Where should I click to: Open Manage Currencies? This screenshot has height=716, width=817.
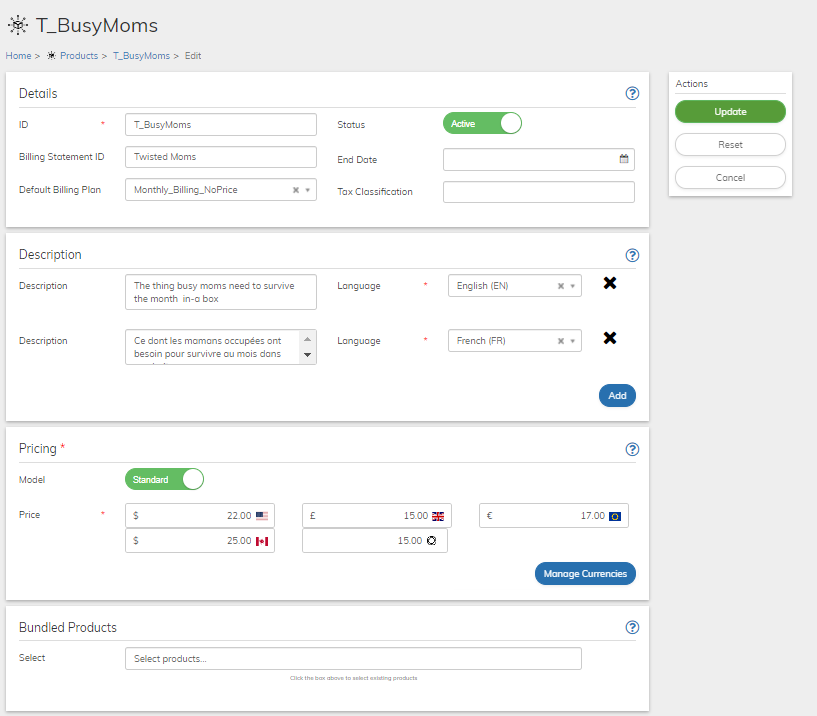pyautogui.click(x=585, y=574)
